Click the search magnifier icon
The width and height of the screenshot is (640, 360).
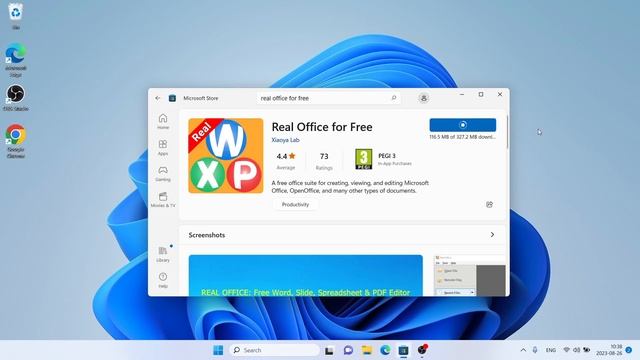click(394, 98)
